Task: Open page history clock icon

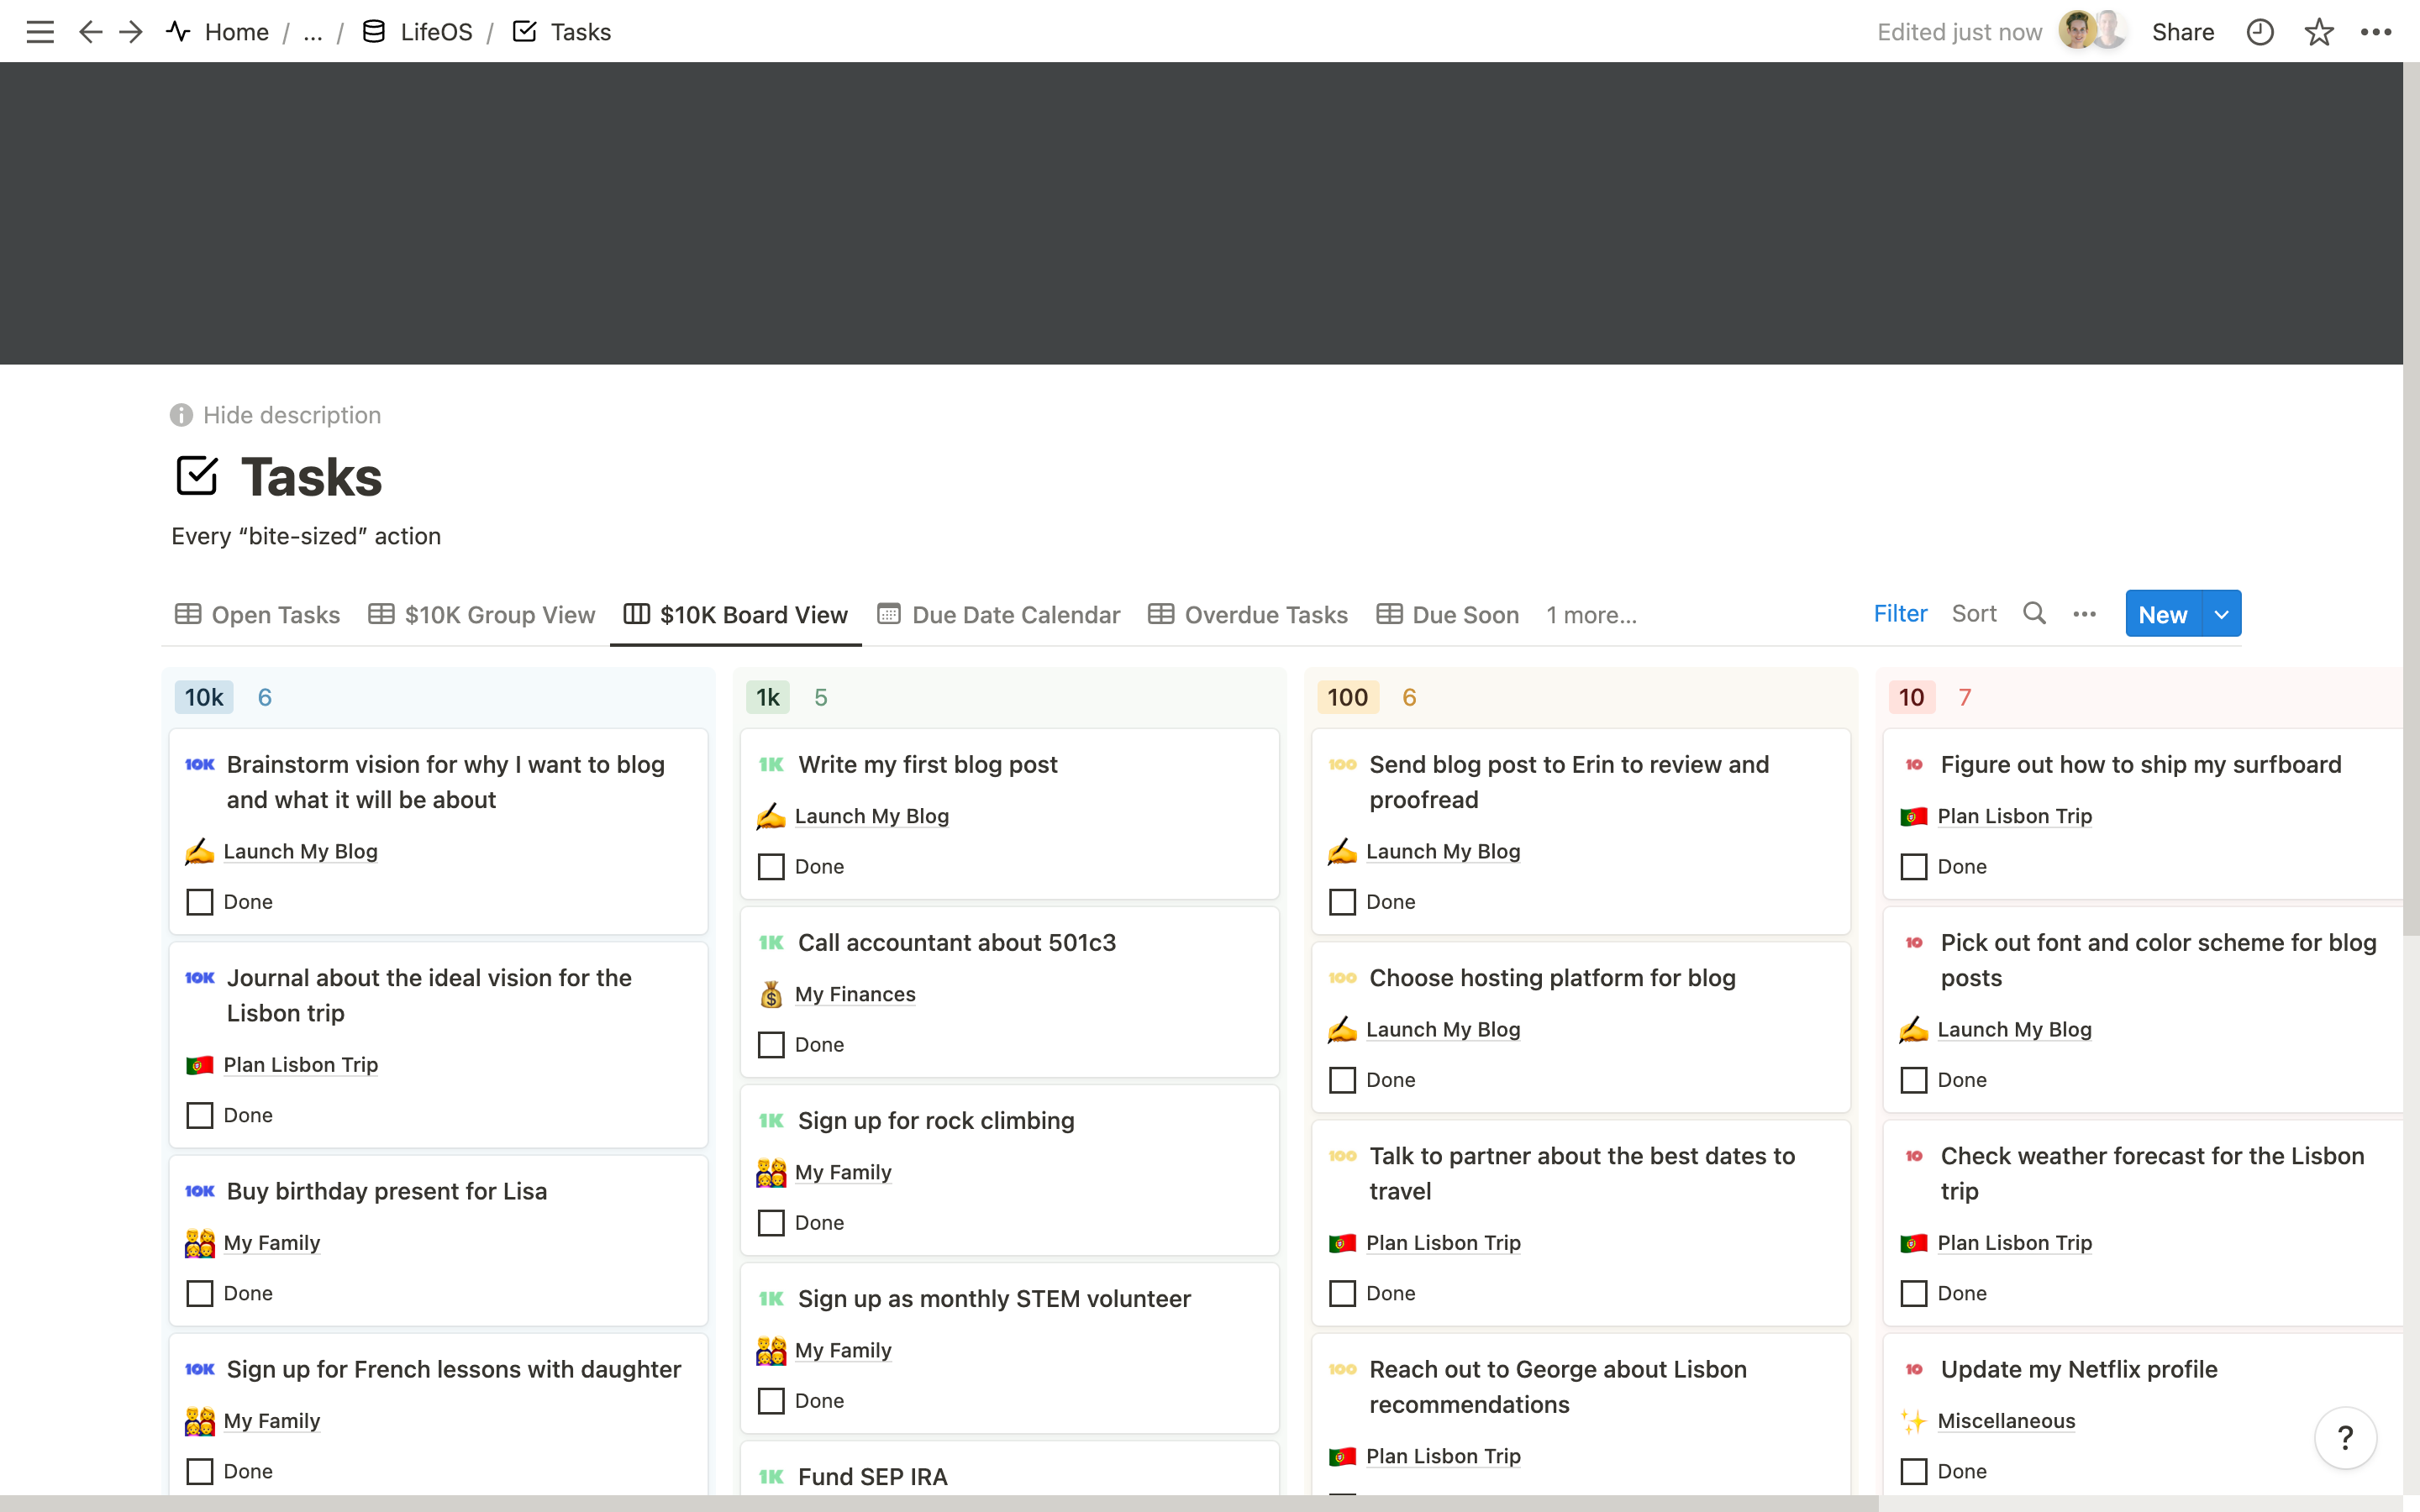Action: [x=2260, y=32]
